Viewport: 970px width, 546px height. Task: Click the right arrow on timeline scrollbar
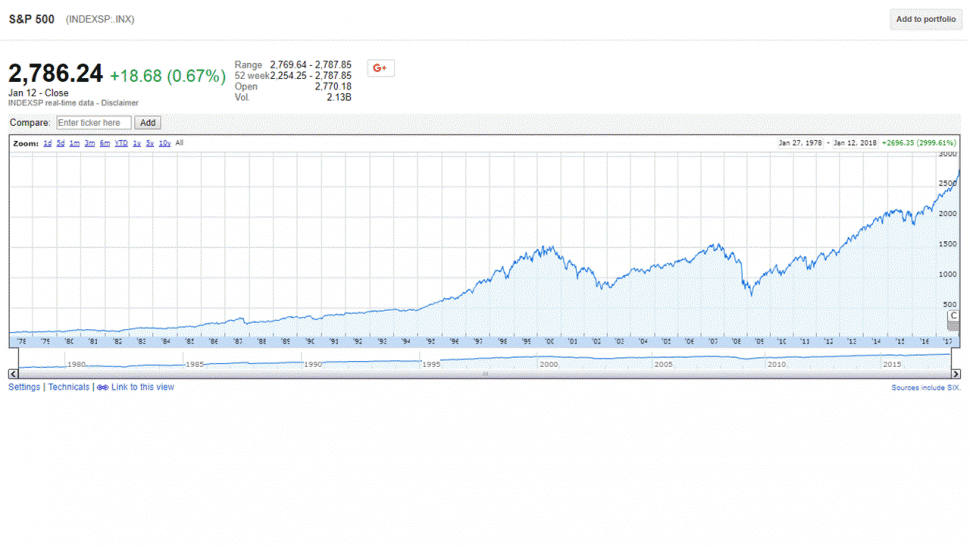(956, 373)
